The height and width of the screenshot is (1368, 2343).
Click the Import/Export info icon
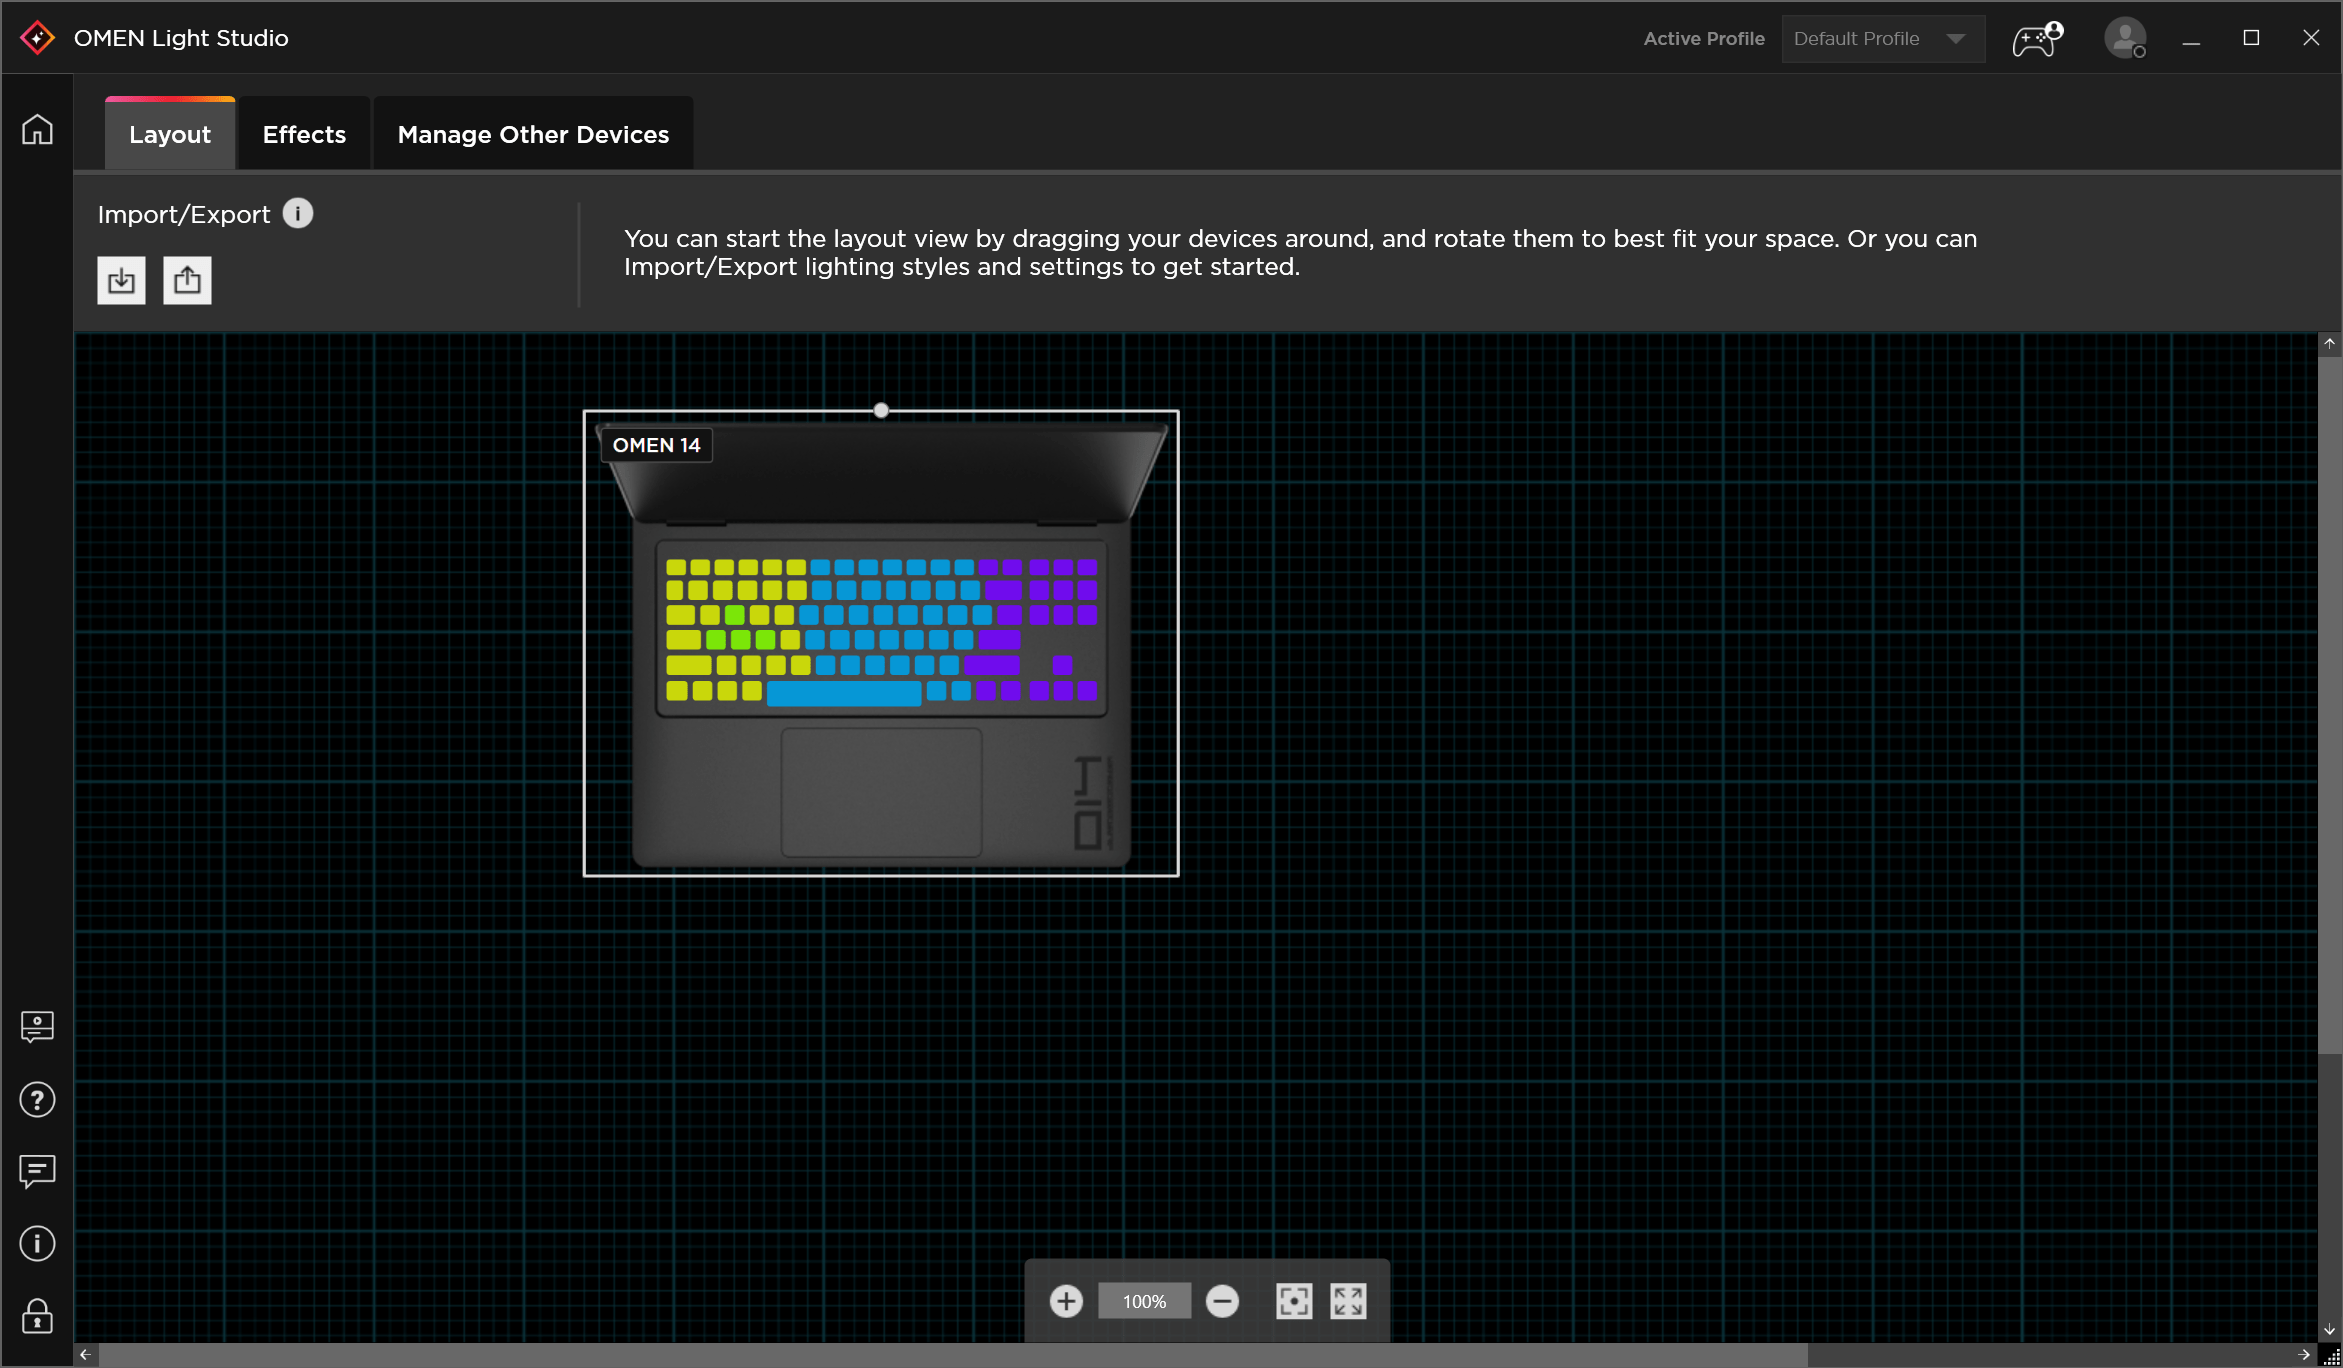(x=298, y=213)
